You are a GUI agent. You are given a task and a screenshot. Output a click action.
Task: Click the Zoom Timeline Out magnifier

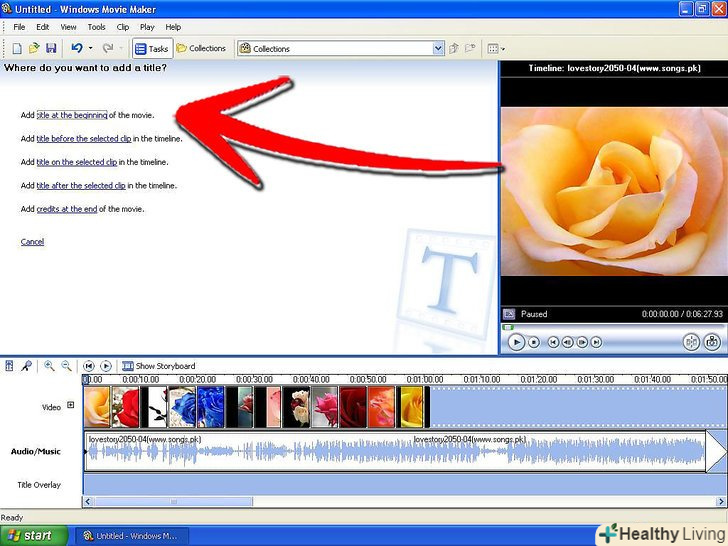click(66, 366)
